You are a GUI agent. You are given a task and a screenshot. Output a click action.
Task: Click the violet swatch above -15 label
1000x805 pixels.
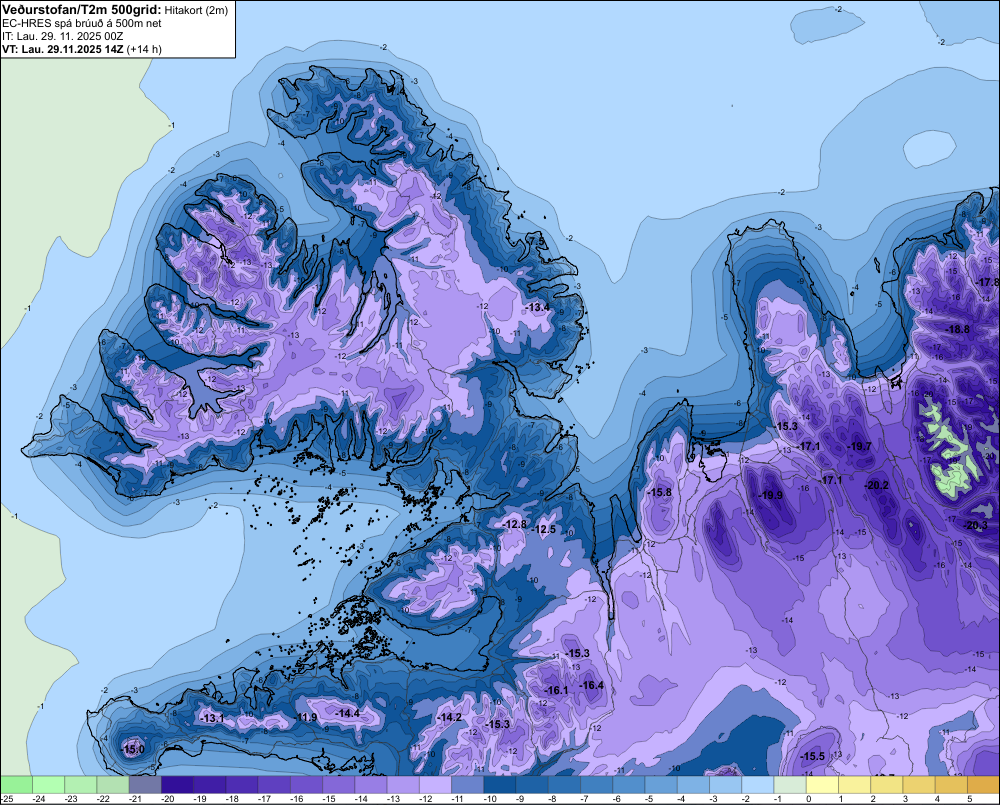tap(339, 784)
